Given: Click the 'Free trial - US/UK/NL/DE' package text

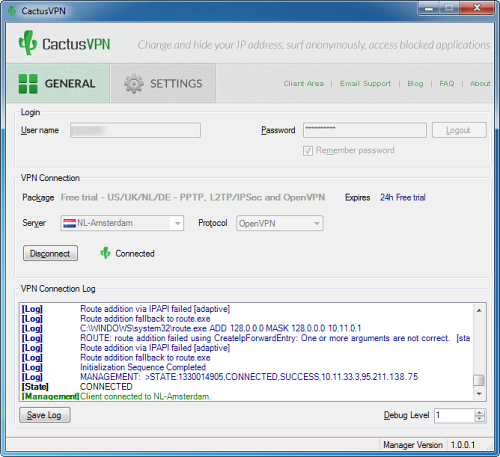Looking at the screenshot, I should pyautogui.click(x=193, y=197).
